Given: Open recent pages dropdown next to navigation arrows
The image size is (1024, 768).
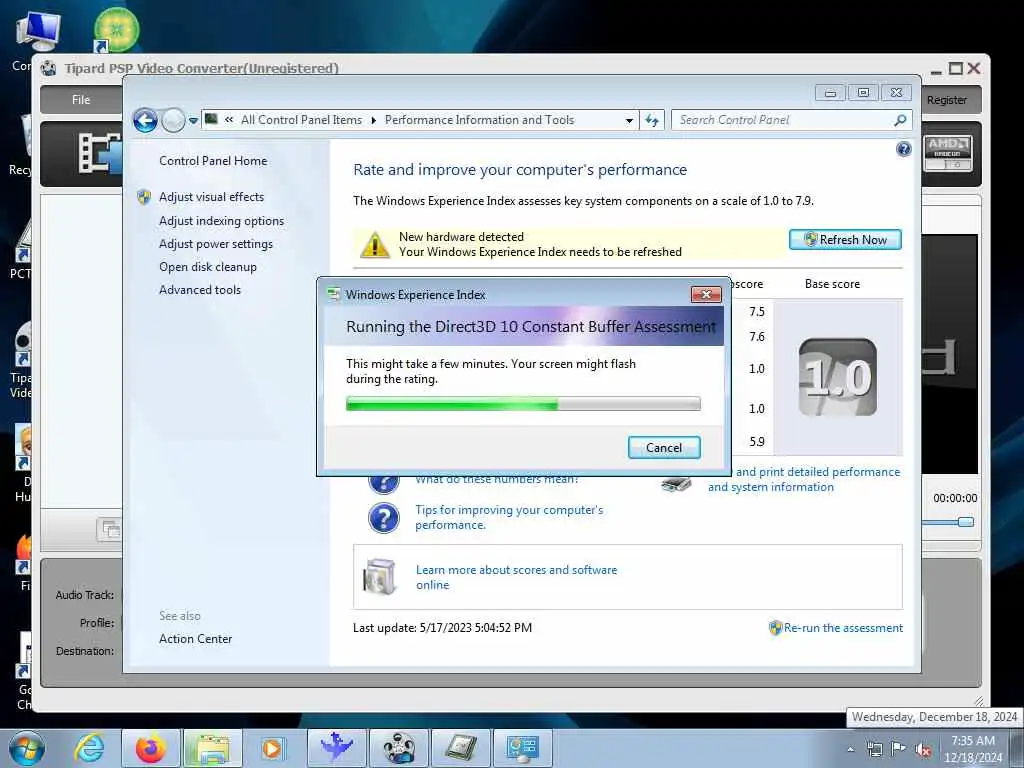Looking at the screenshot, I should 193,121.
